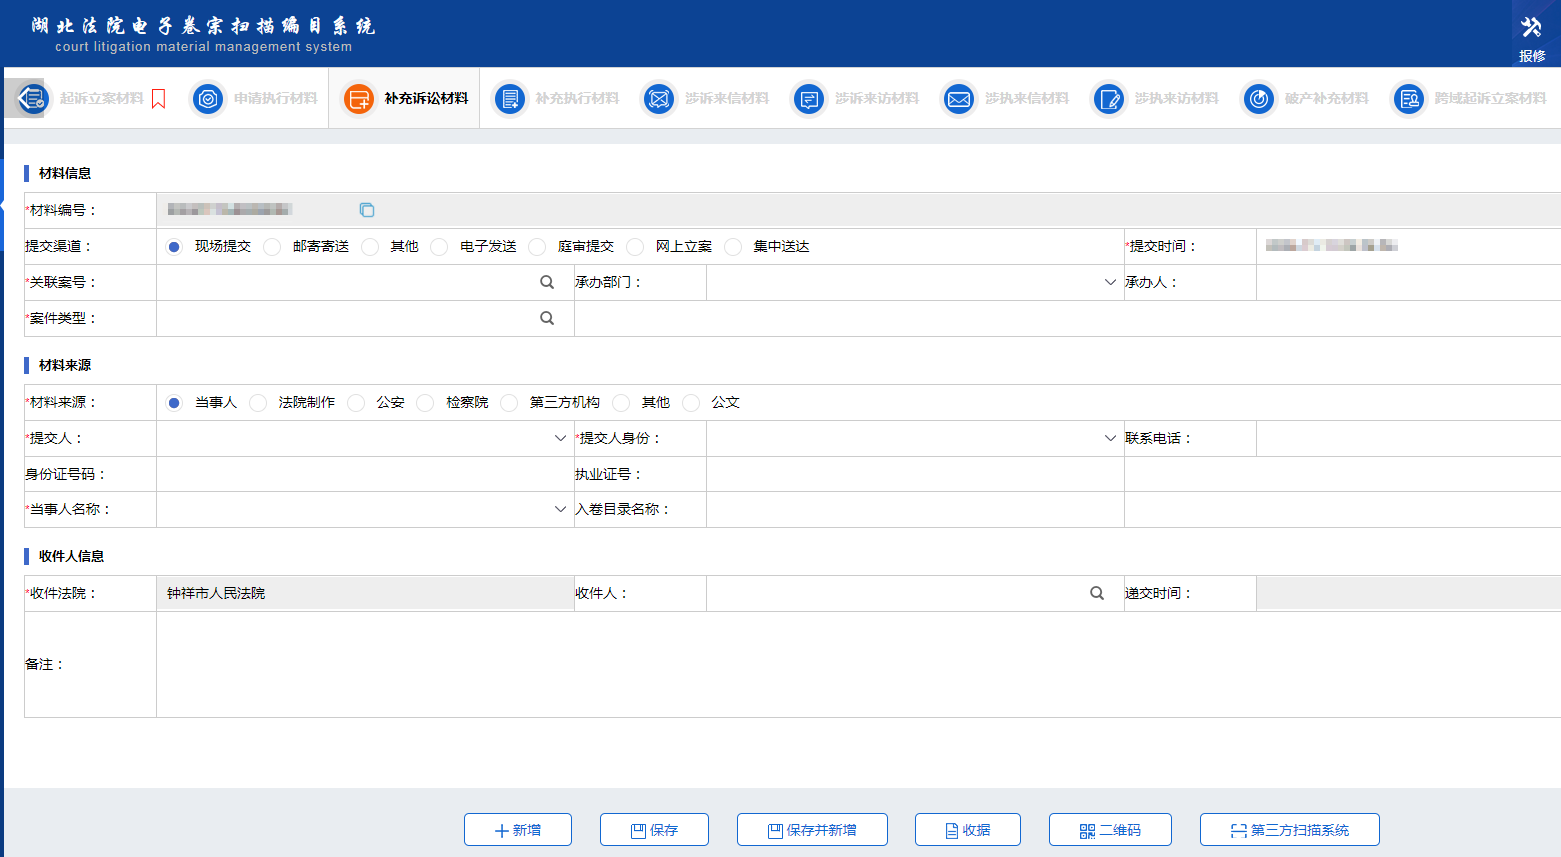Expand the 提交人 dropdown
This screenshot has width=1561, height=857.
[x=560, y=438]
